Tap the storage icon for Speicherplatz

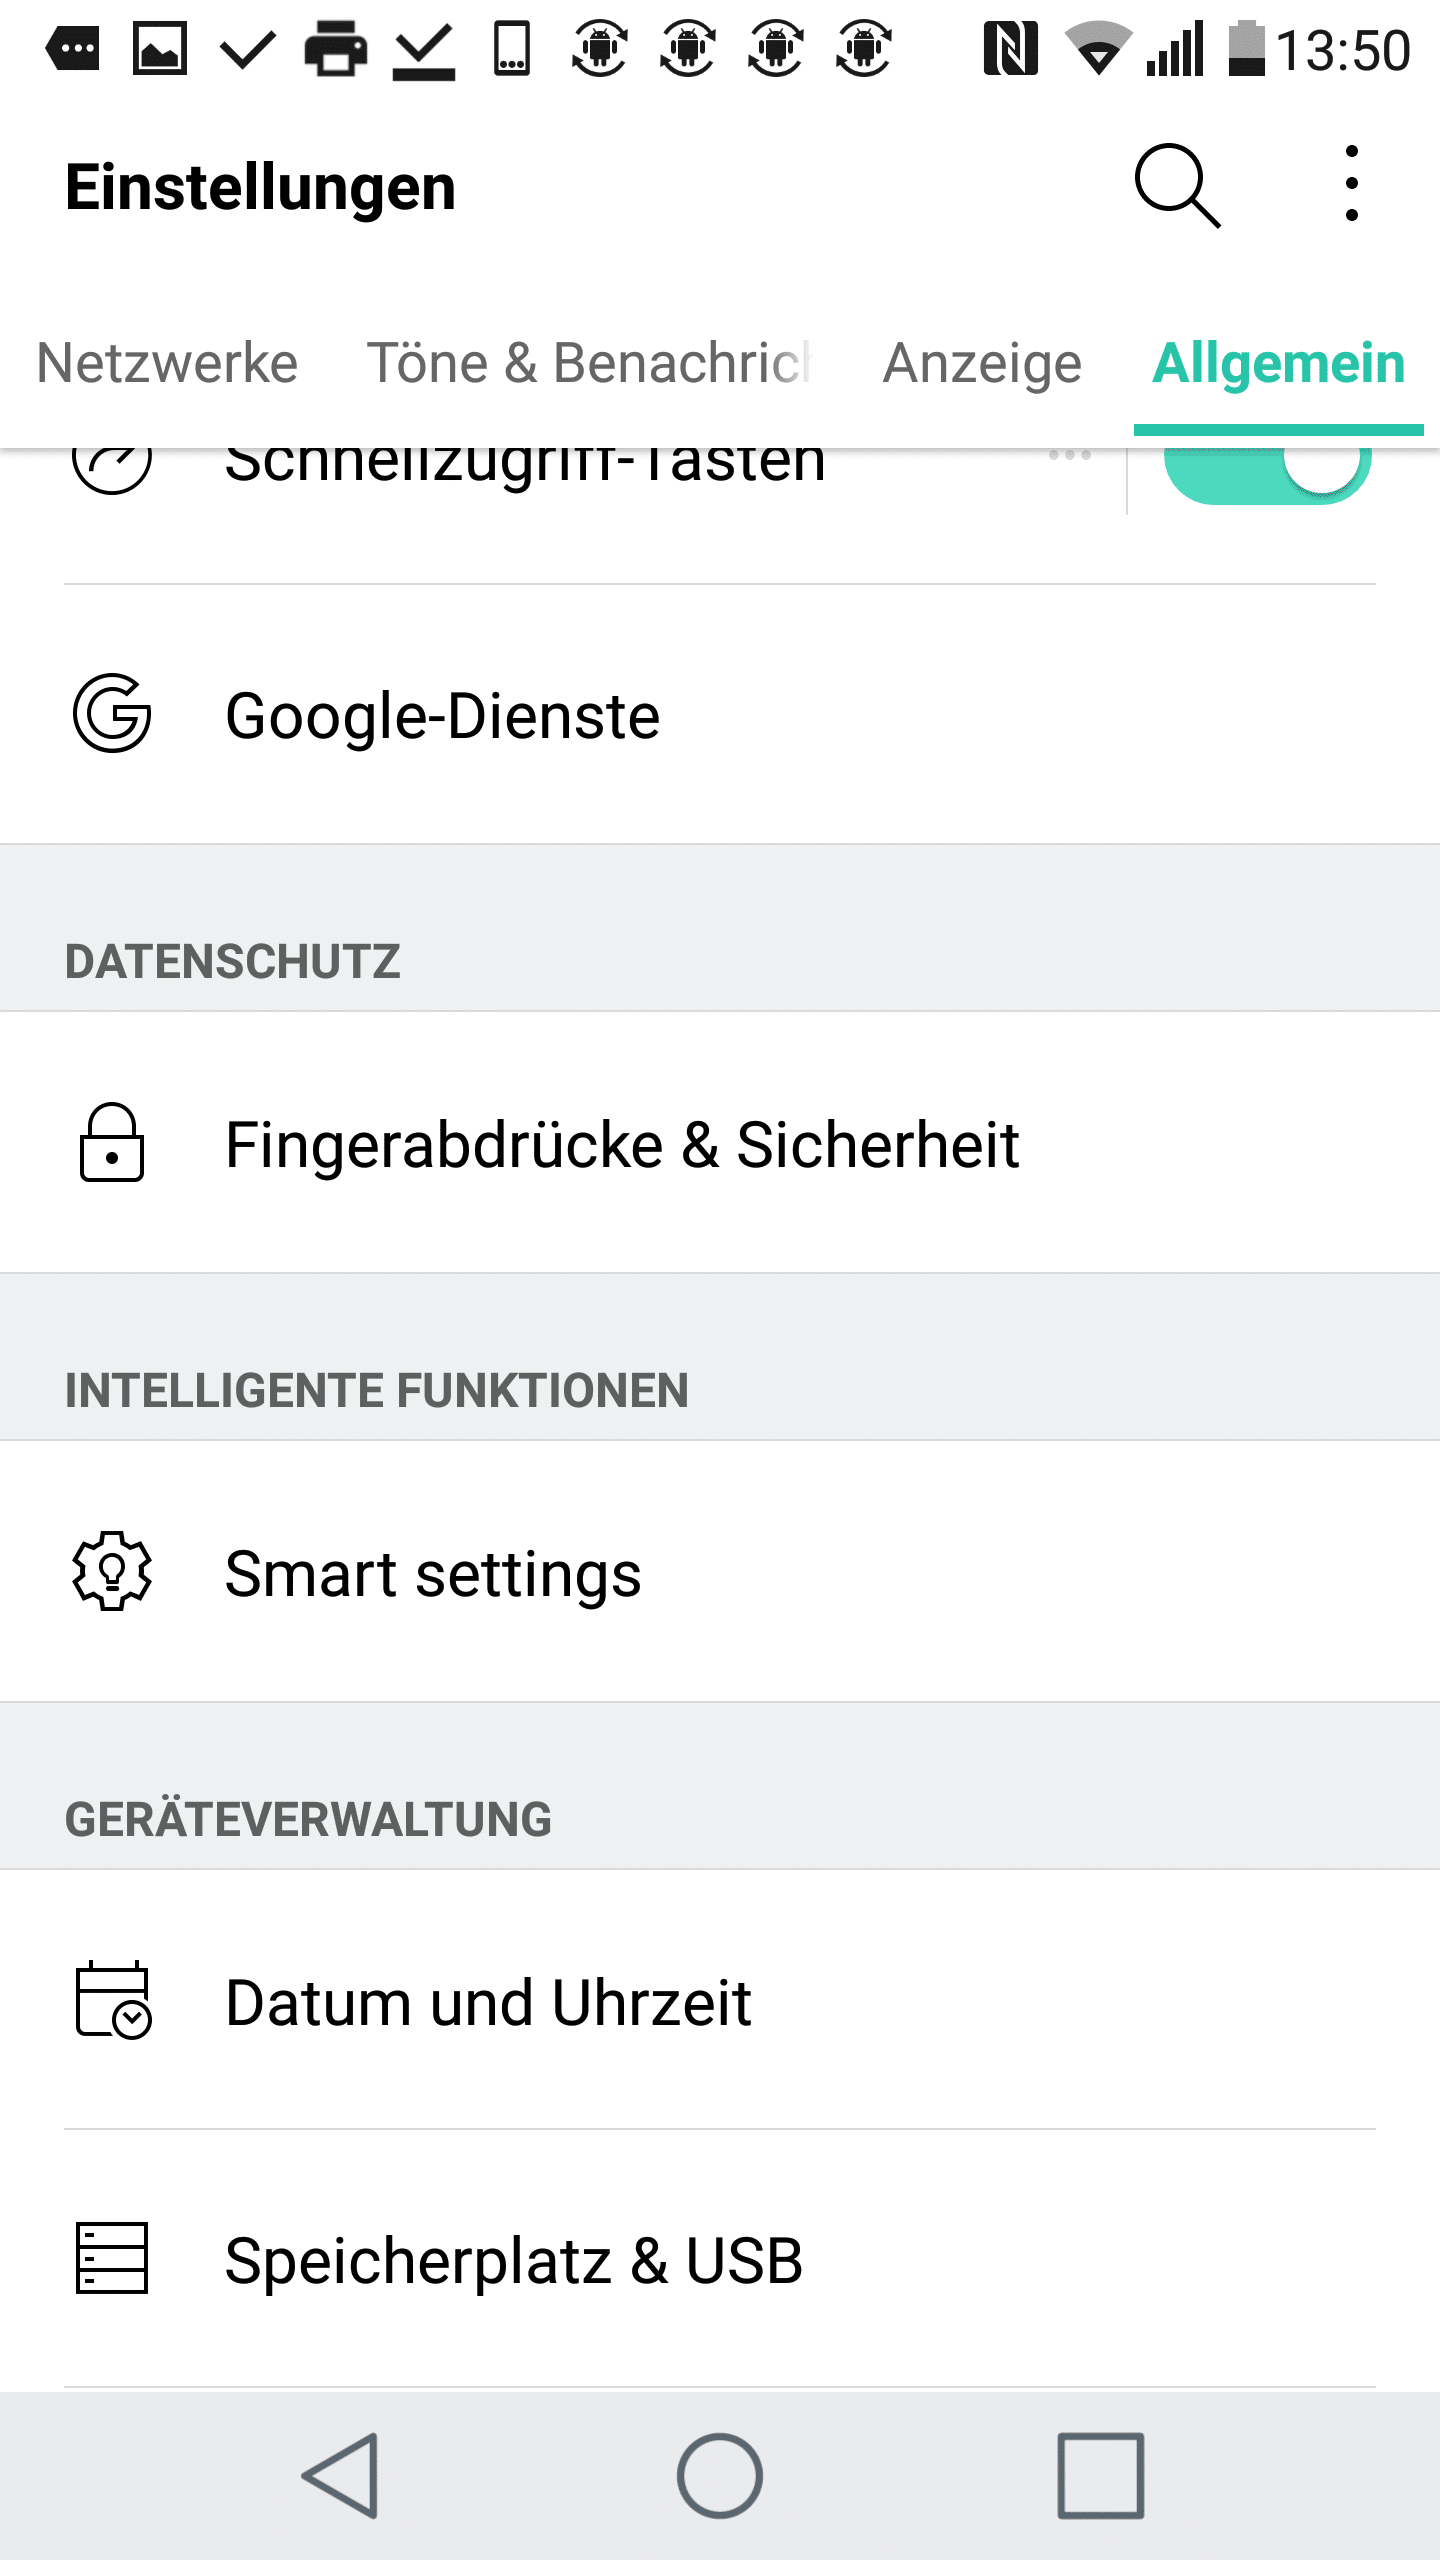click(x=112, y=2258)
